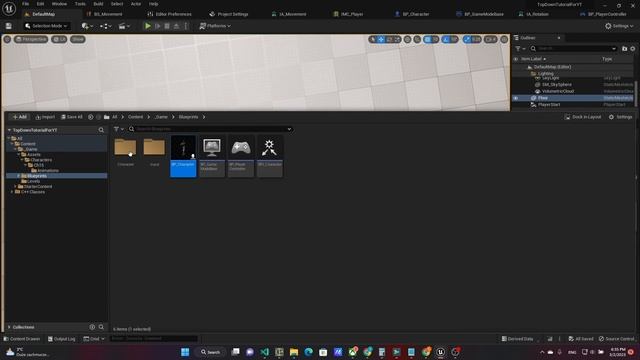
Task: Choose the scale objects tool in viewport
Action: pyautogui.click(x=397, y=40)
